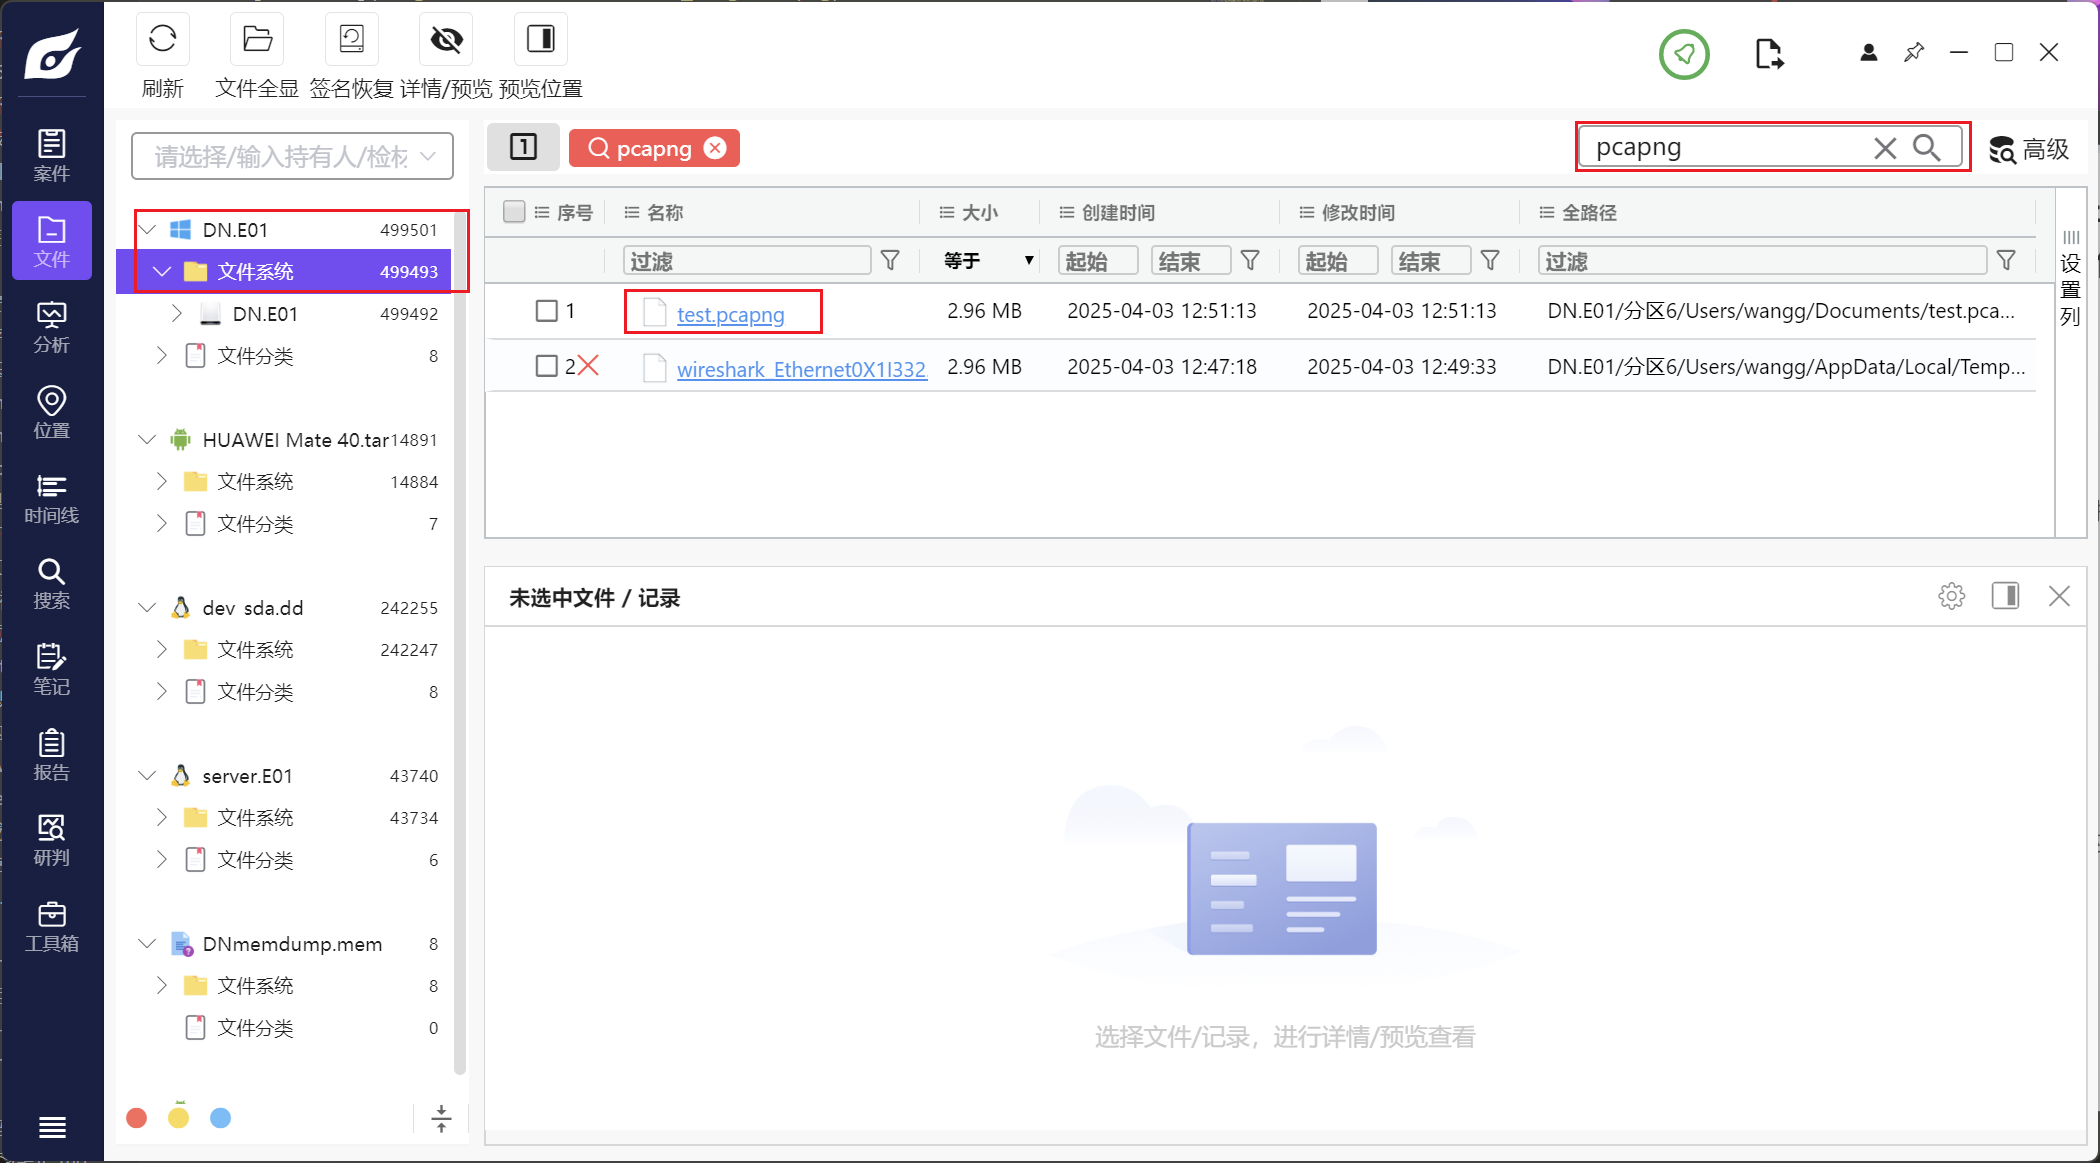Open the 签名恢复 signature recovery tool
Image resolution: width=2100 pixels, height=1163 pixels.
352,40
